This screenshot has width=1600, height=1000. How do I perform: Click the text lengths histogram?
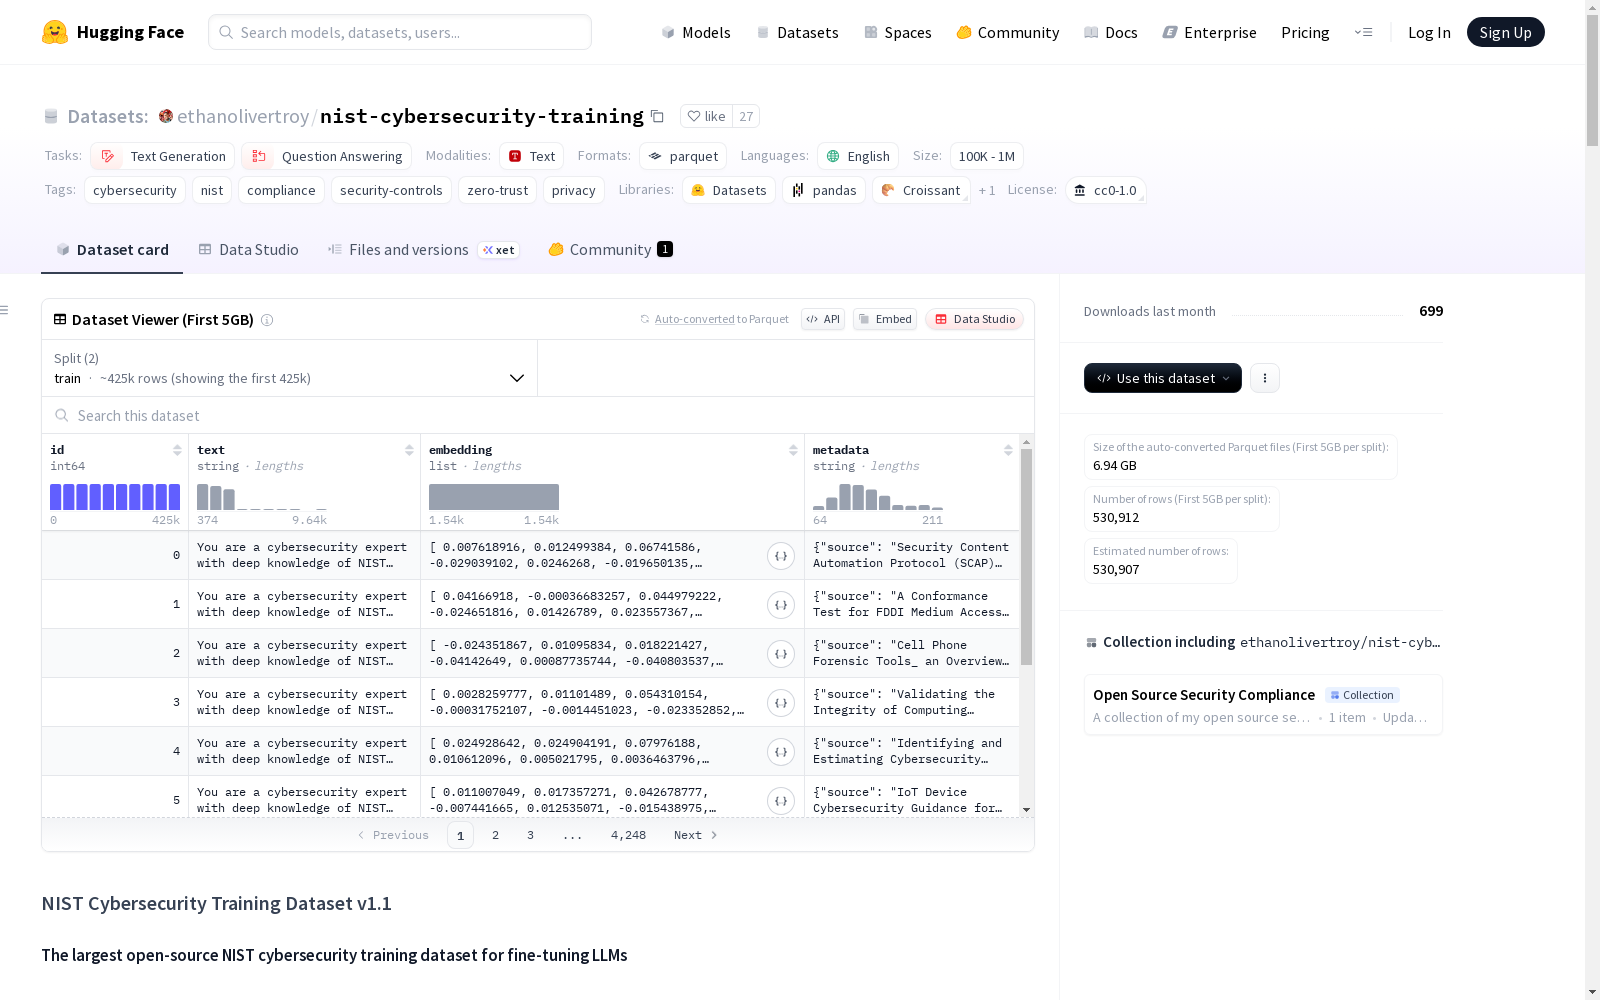(262, 497)
